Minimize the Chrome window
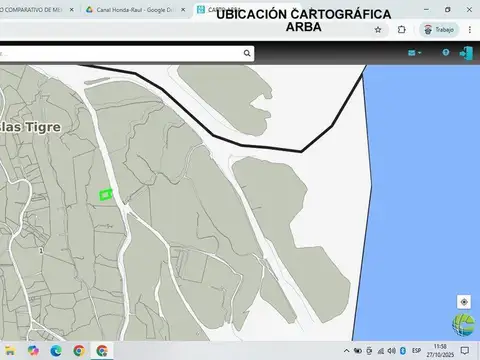The image size is (480, 360). pos(426,10)
